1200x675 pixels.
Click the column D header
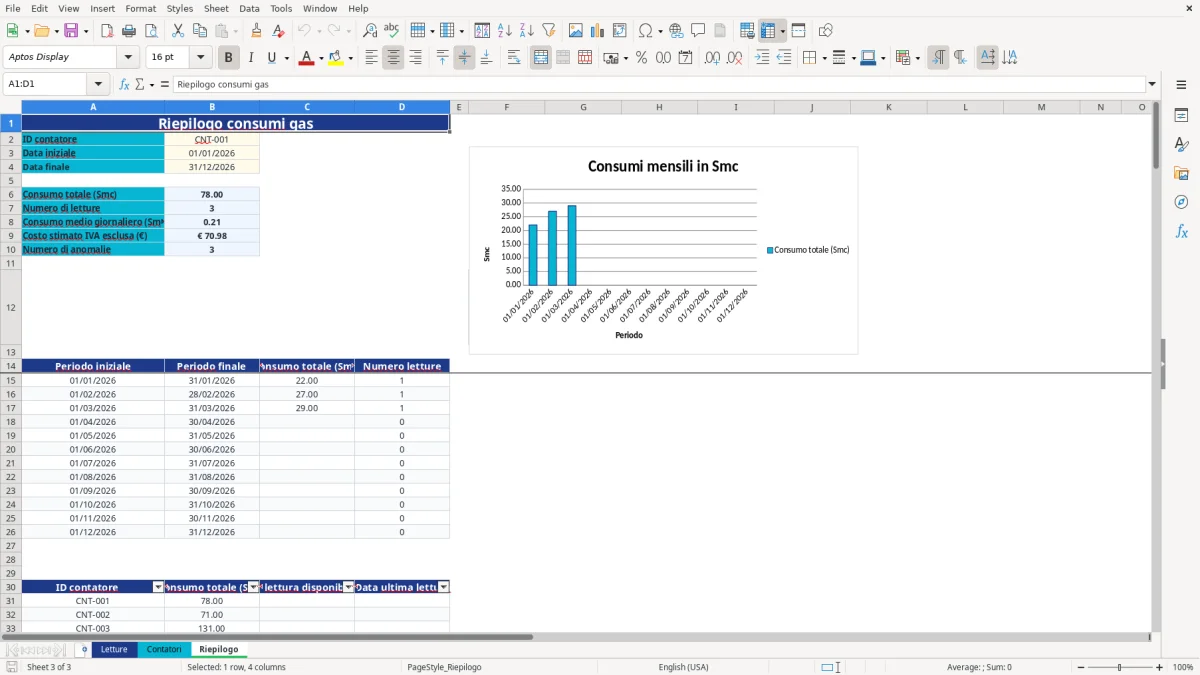[x=402, y=107]
